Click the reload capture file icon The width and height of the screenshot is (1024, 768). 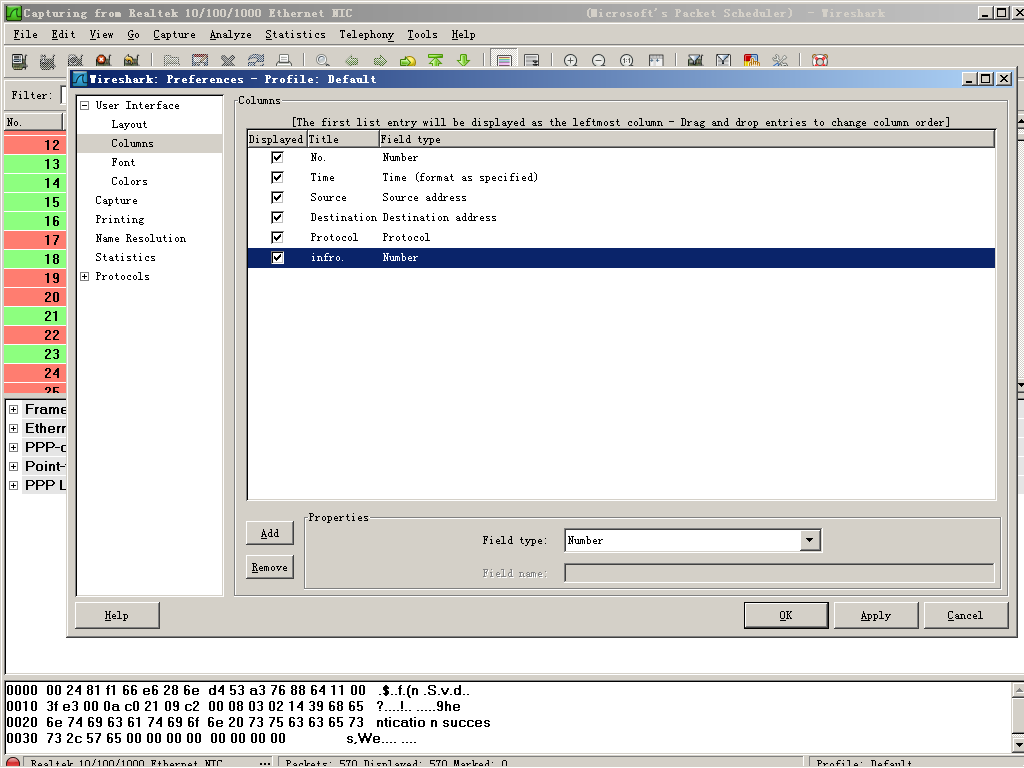pyautogui.click(x=256, y=61)
